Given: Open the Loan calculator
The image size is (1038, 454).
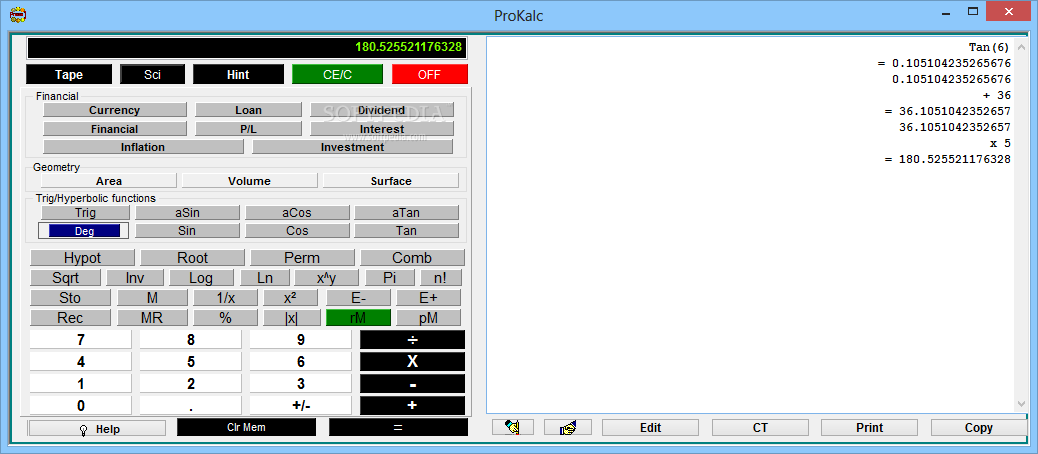Looking at the screenshot, I should pos(248,110).
